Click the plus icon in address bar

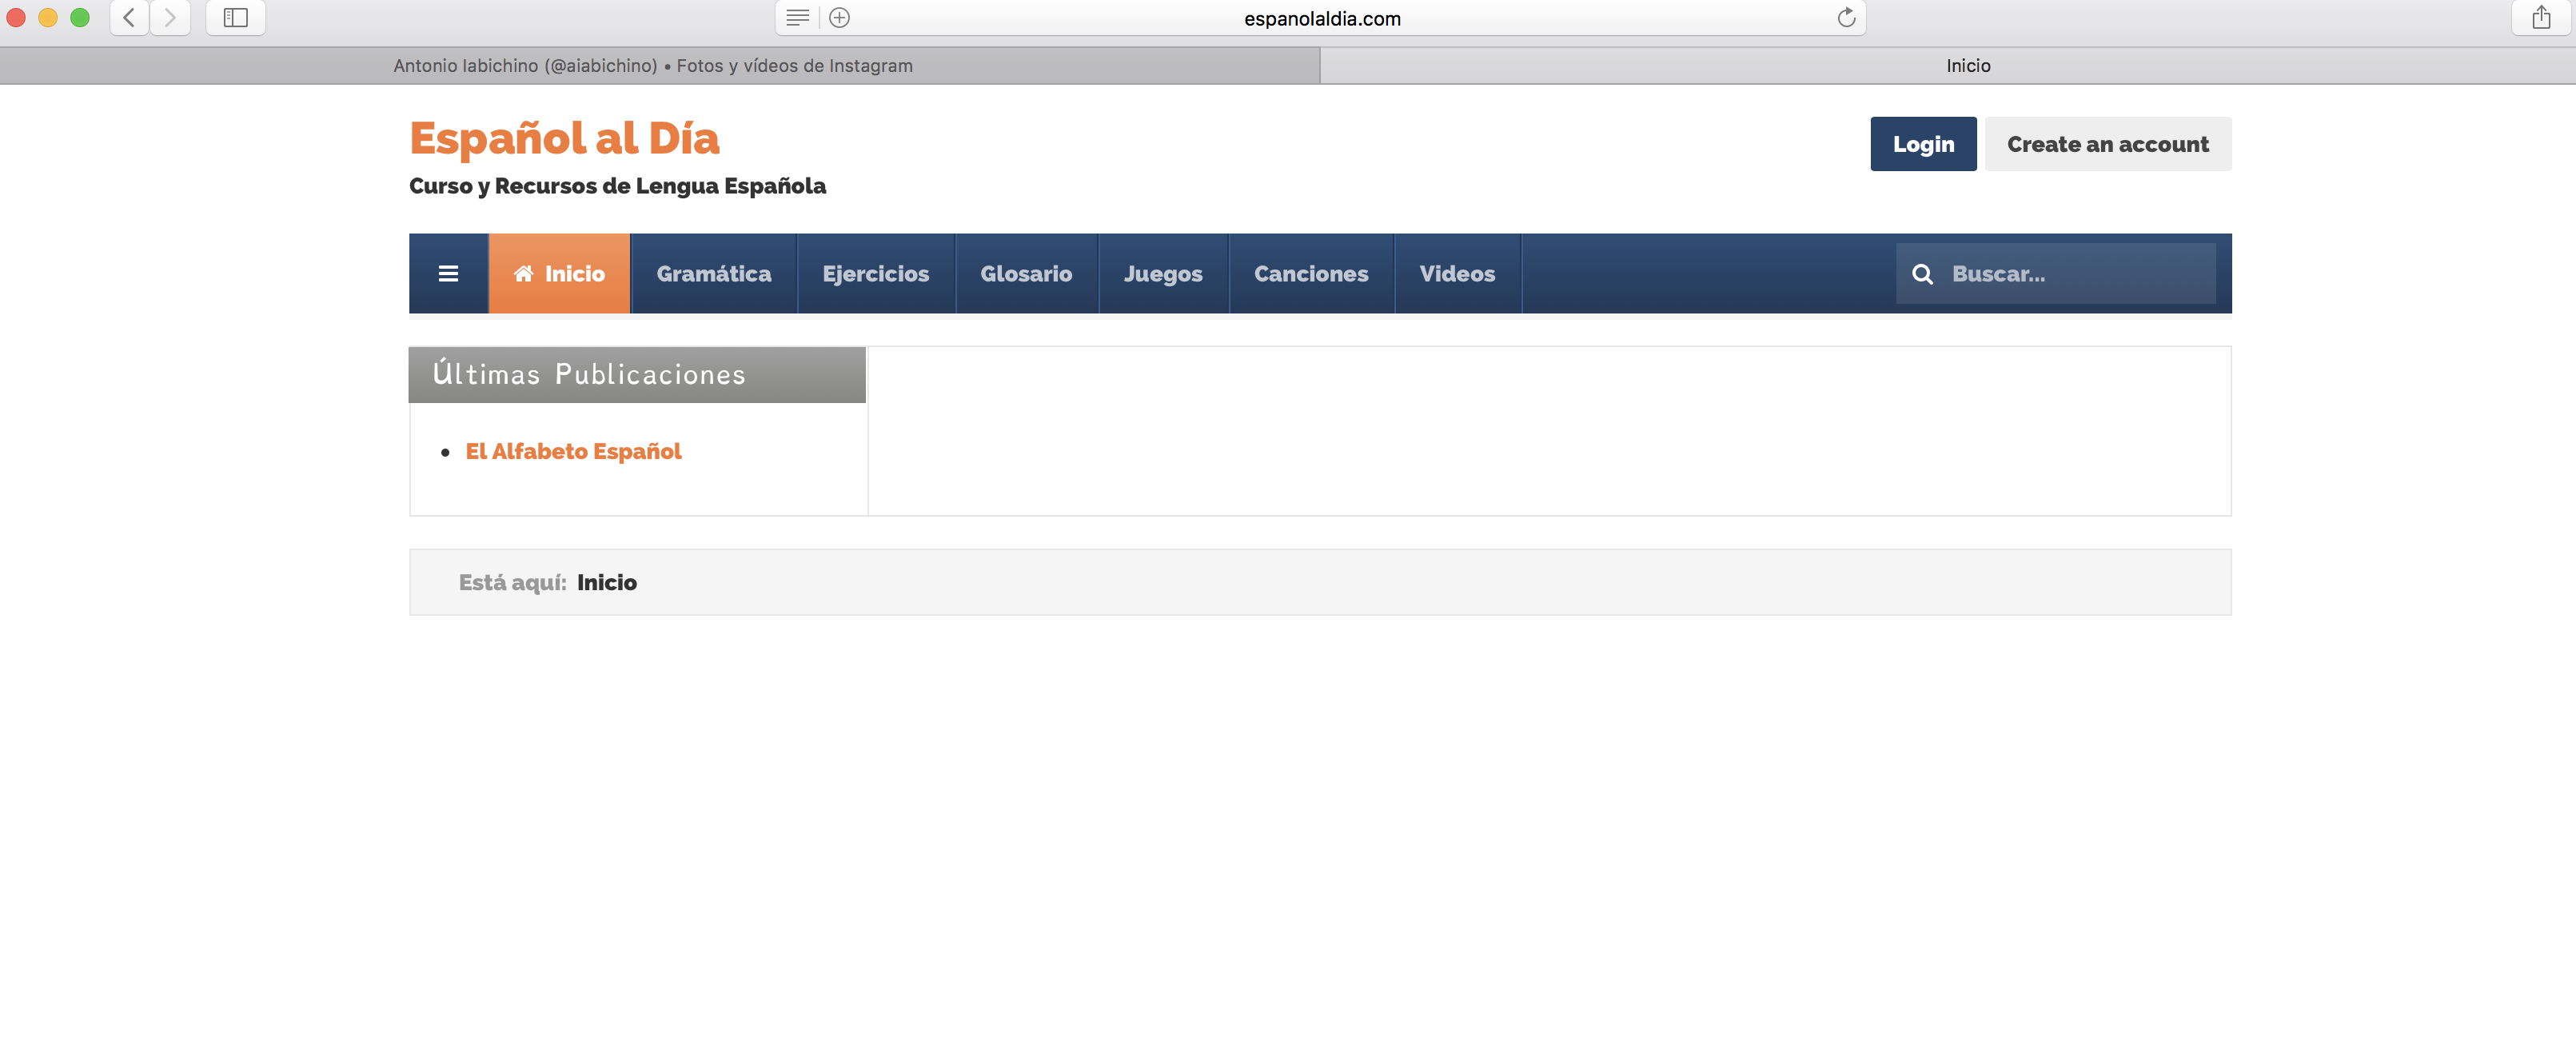840,17
